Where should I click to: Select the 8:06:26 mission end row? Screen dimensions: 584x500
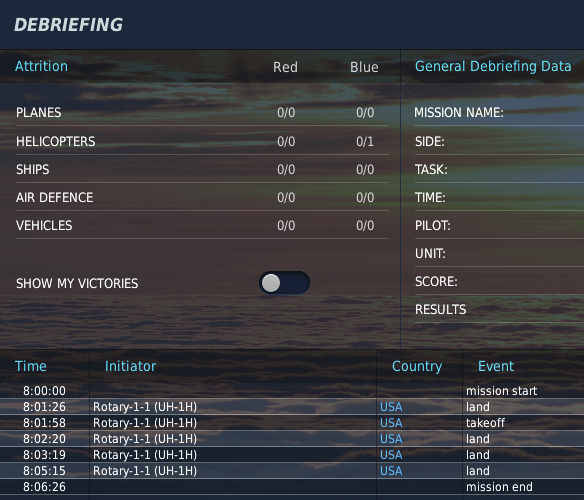pyautogui.click(x=292, y=487)
